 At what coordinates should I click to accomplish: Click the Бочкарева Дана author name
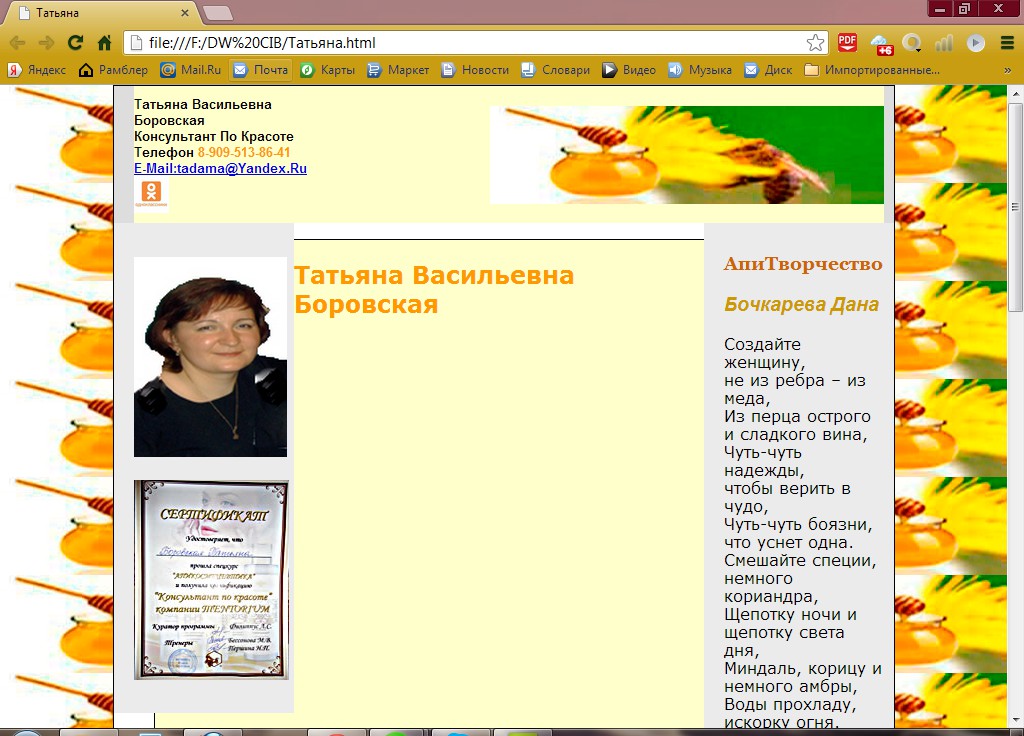[801, 305]
